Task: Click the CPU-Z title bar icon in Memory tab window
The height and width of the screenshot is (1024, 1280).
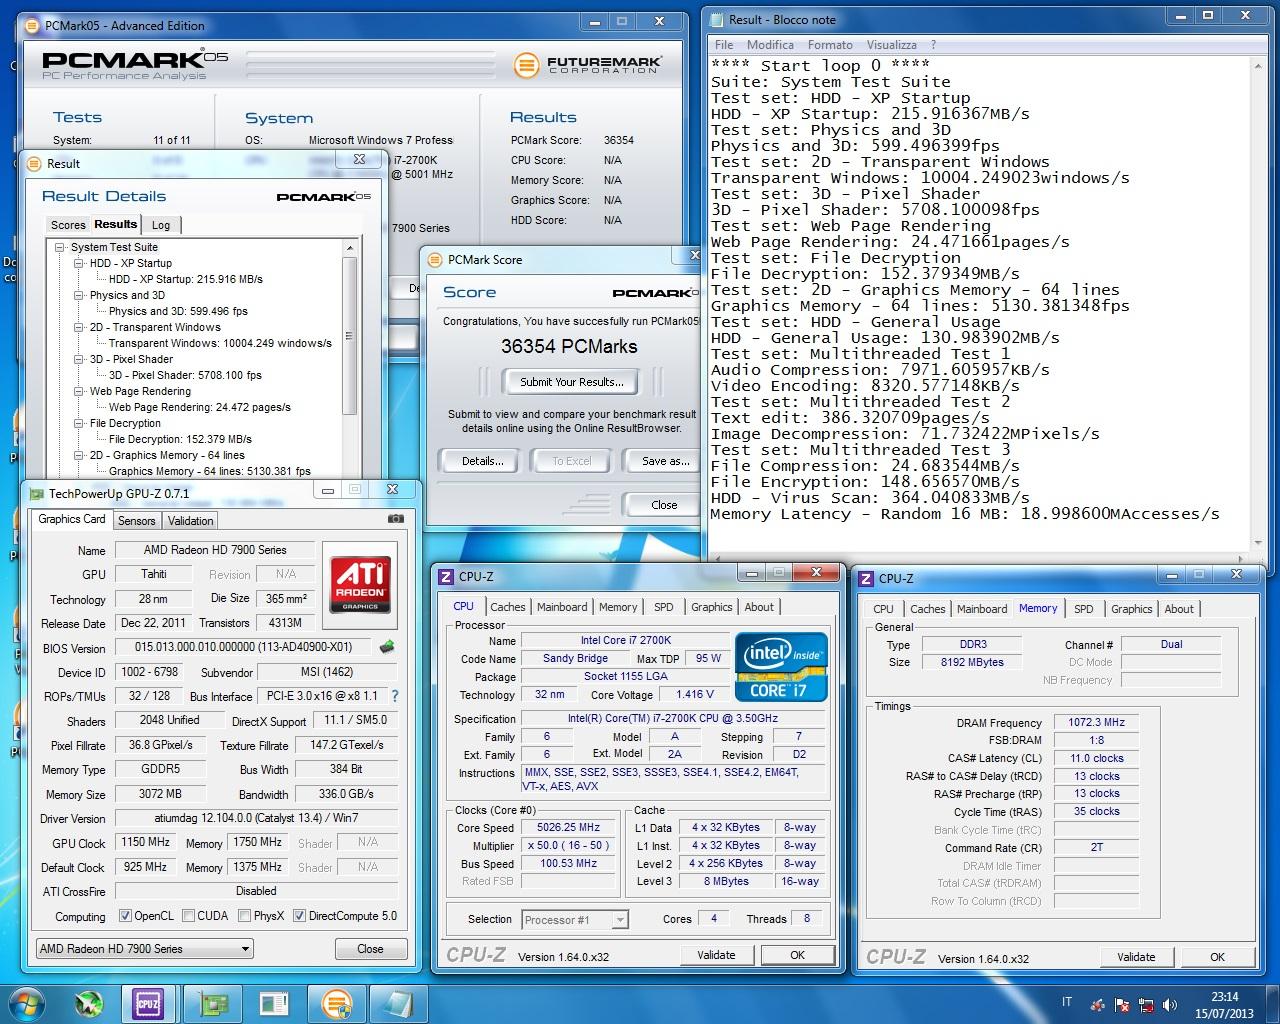Action: (x=867, y=578)
